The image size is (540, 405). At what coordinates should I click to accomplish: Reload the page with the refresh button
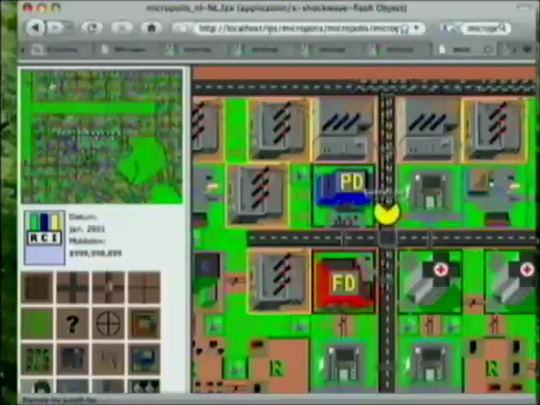[91, 28]
